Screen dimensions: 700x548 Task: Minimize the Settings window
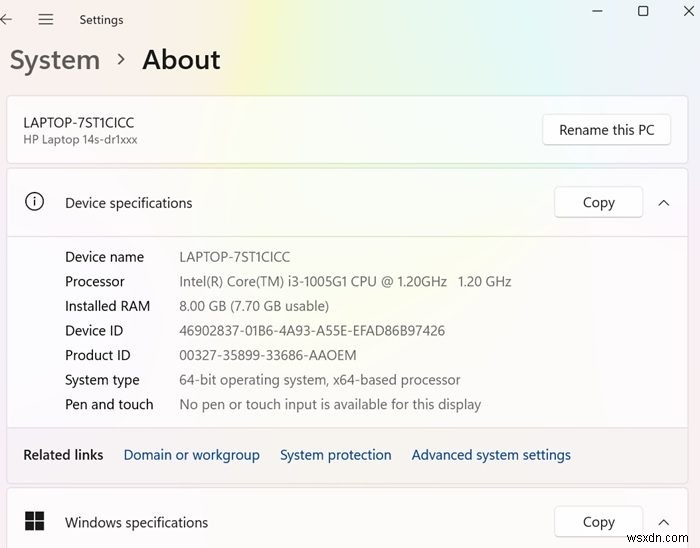pos(597,11)
